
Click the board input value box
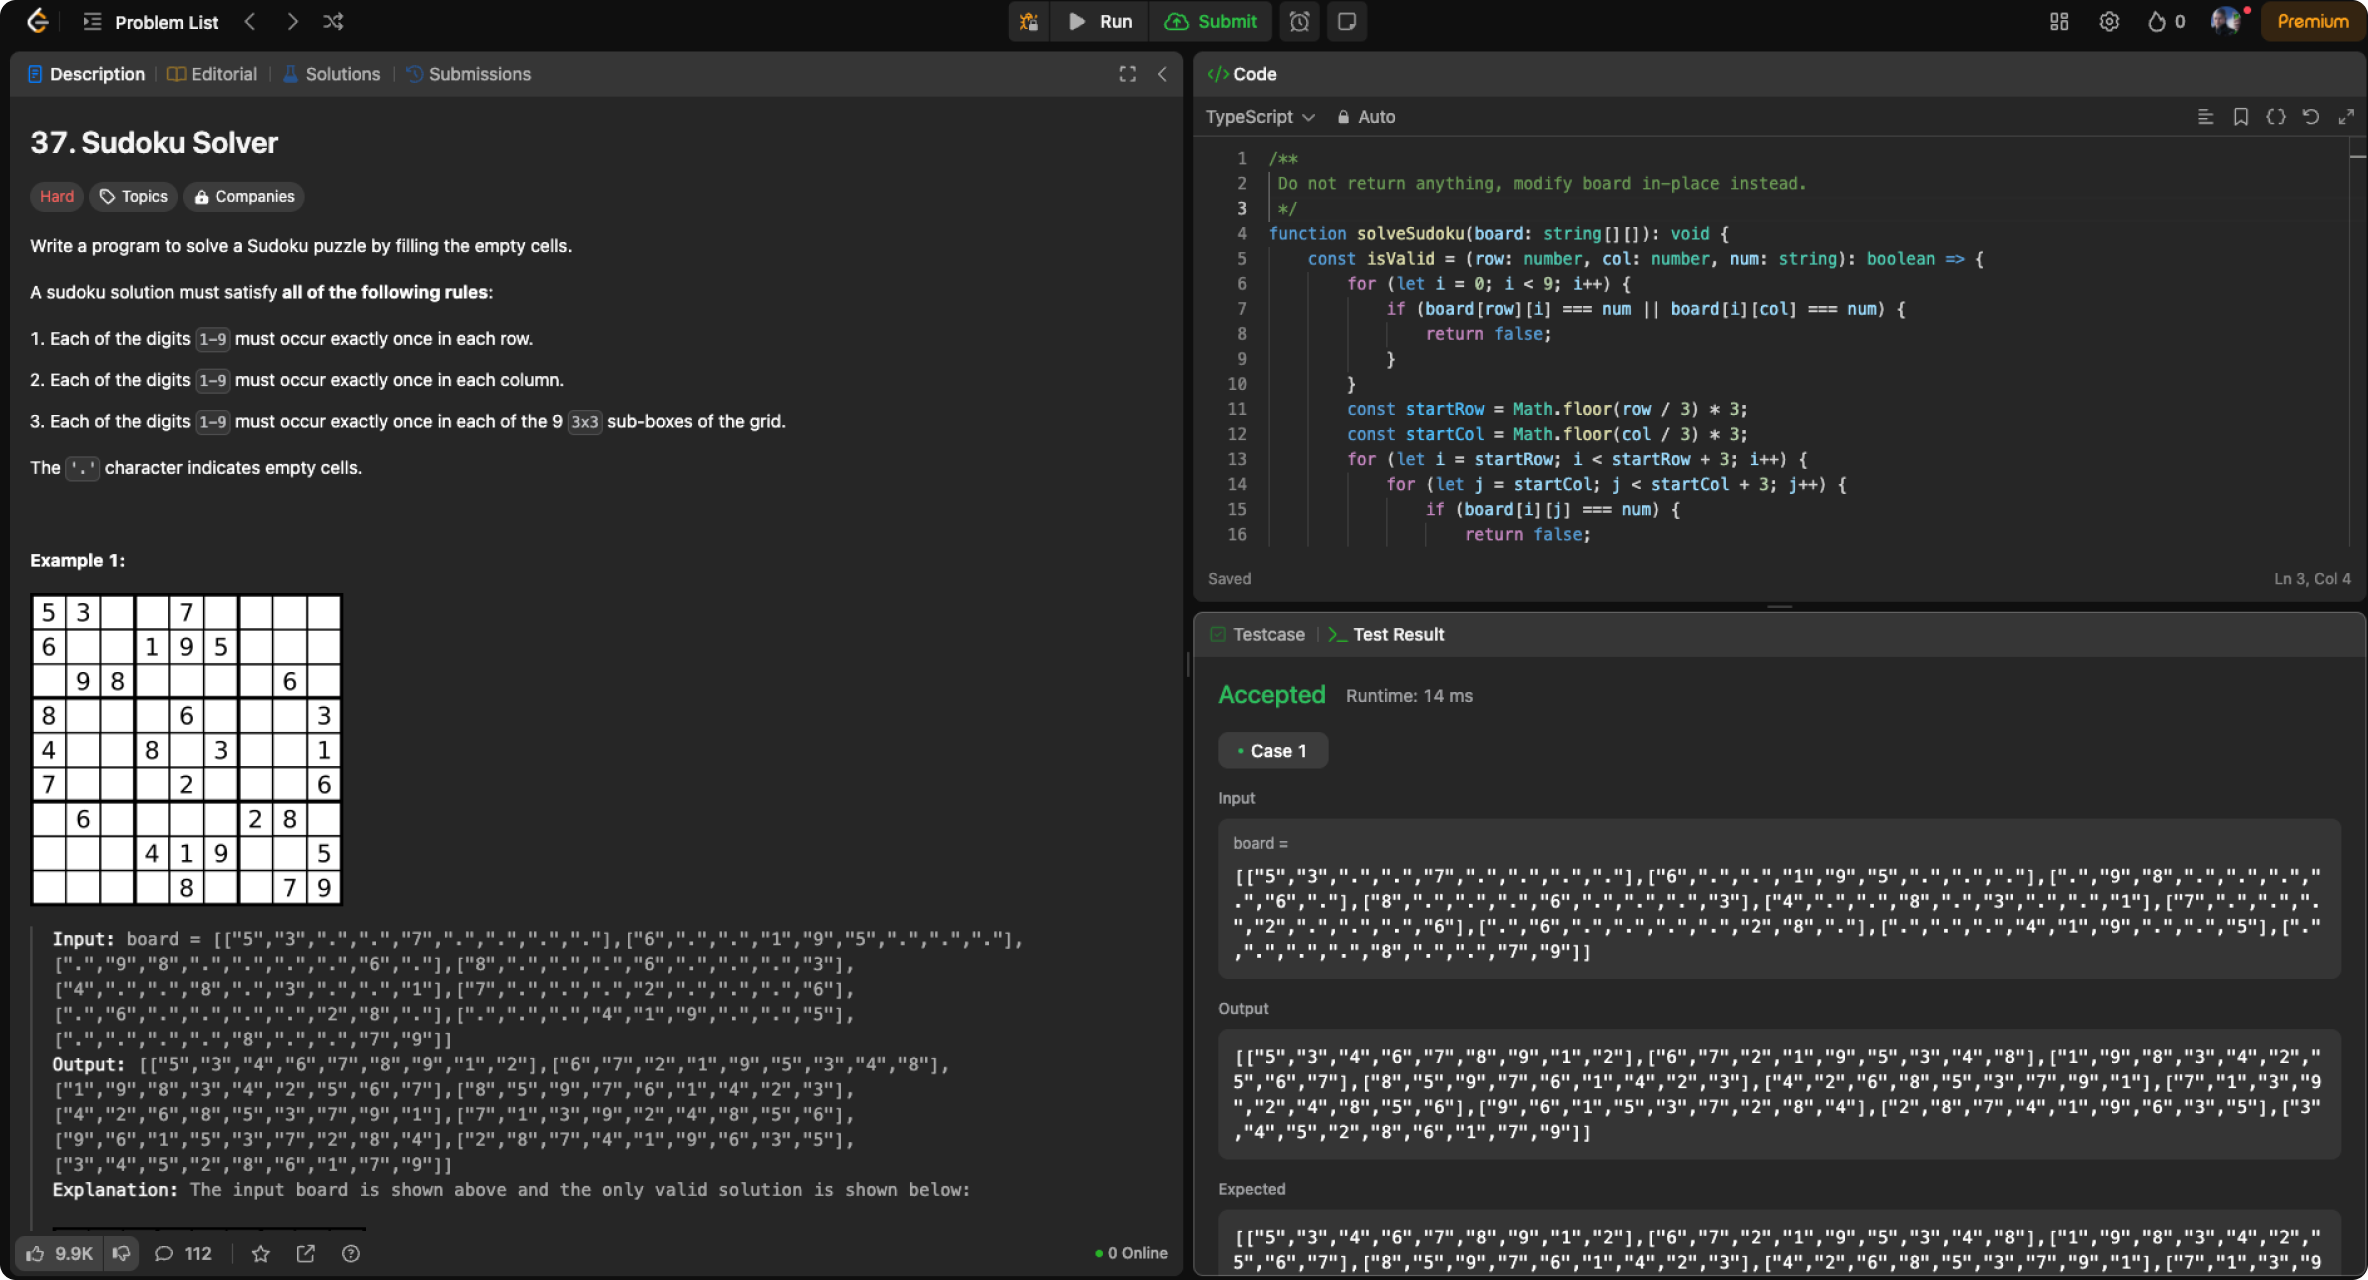pyautogui.click(x=1779, y=899)
